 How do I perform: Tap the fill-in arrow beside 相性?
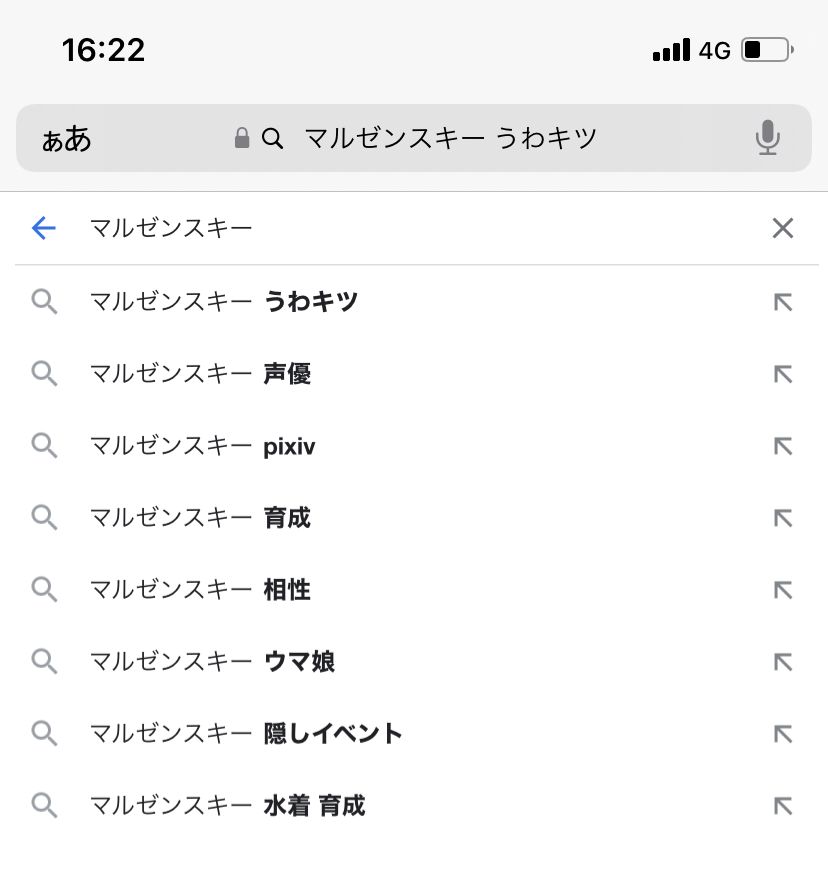point(782,590)
